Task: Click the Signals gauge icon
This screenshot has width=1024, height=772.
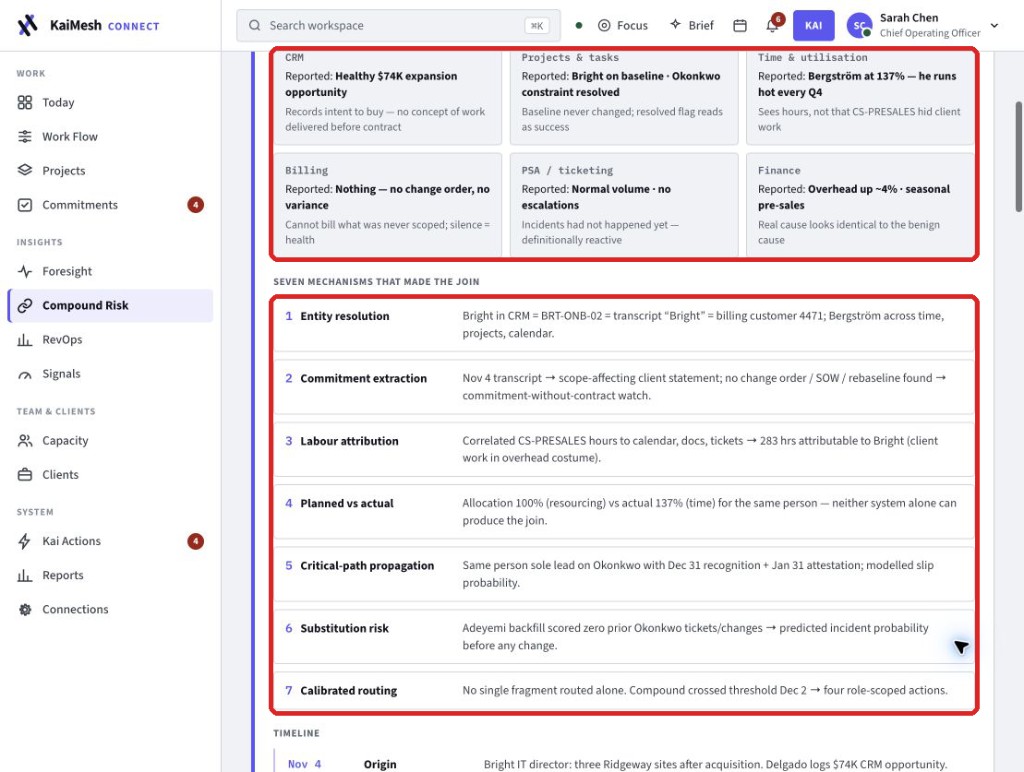Action: [x=25, y=374]
